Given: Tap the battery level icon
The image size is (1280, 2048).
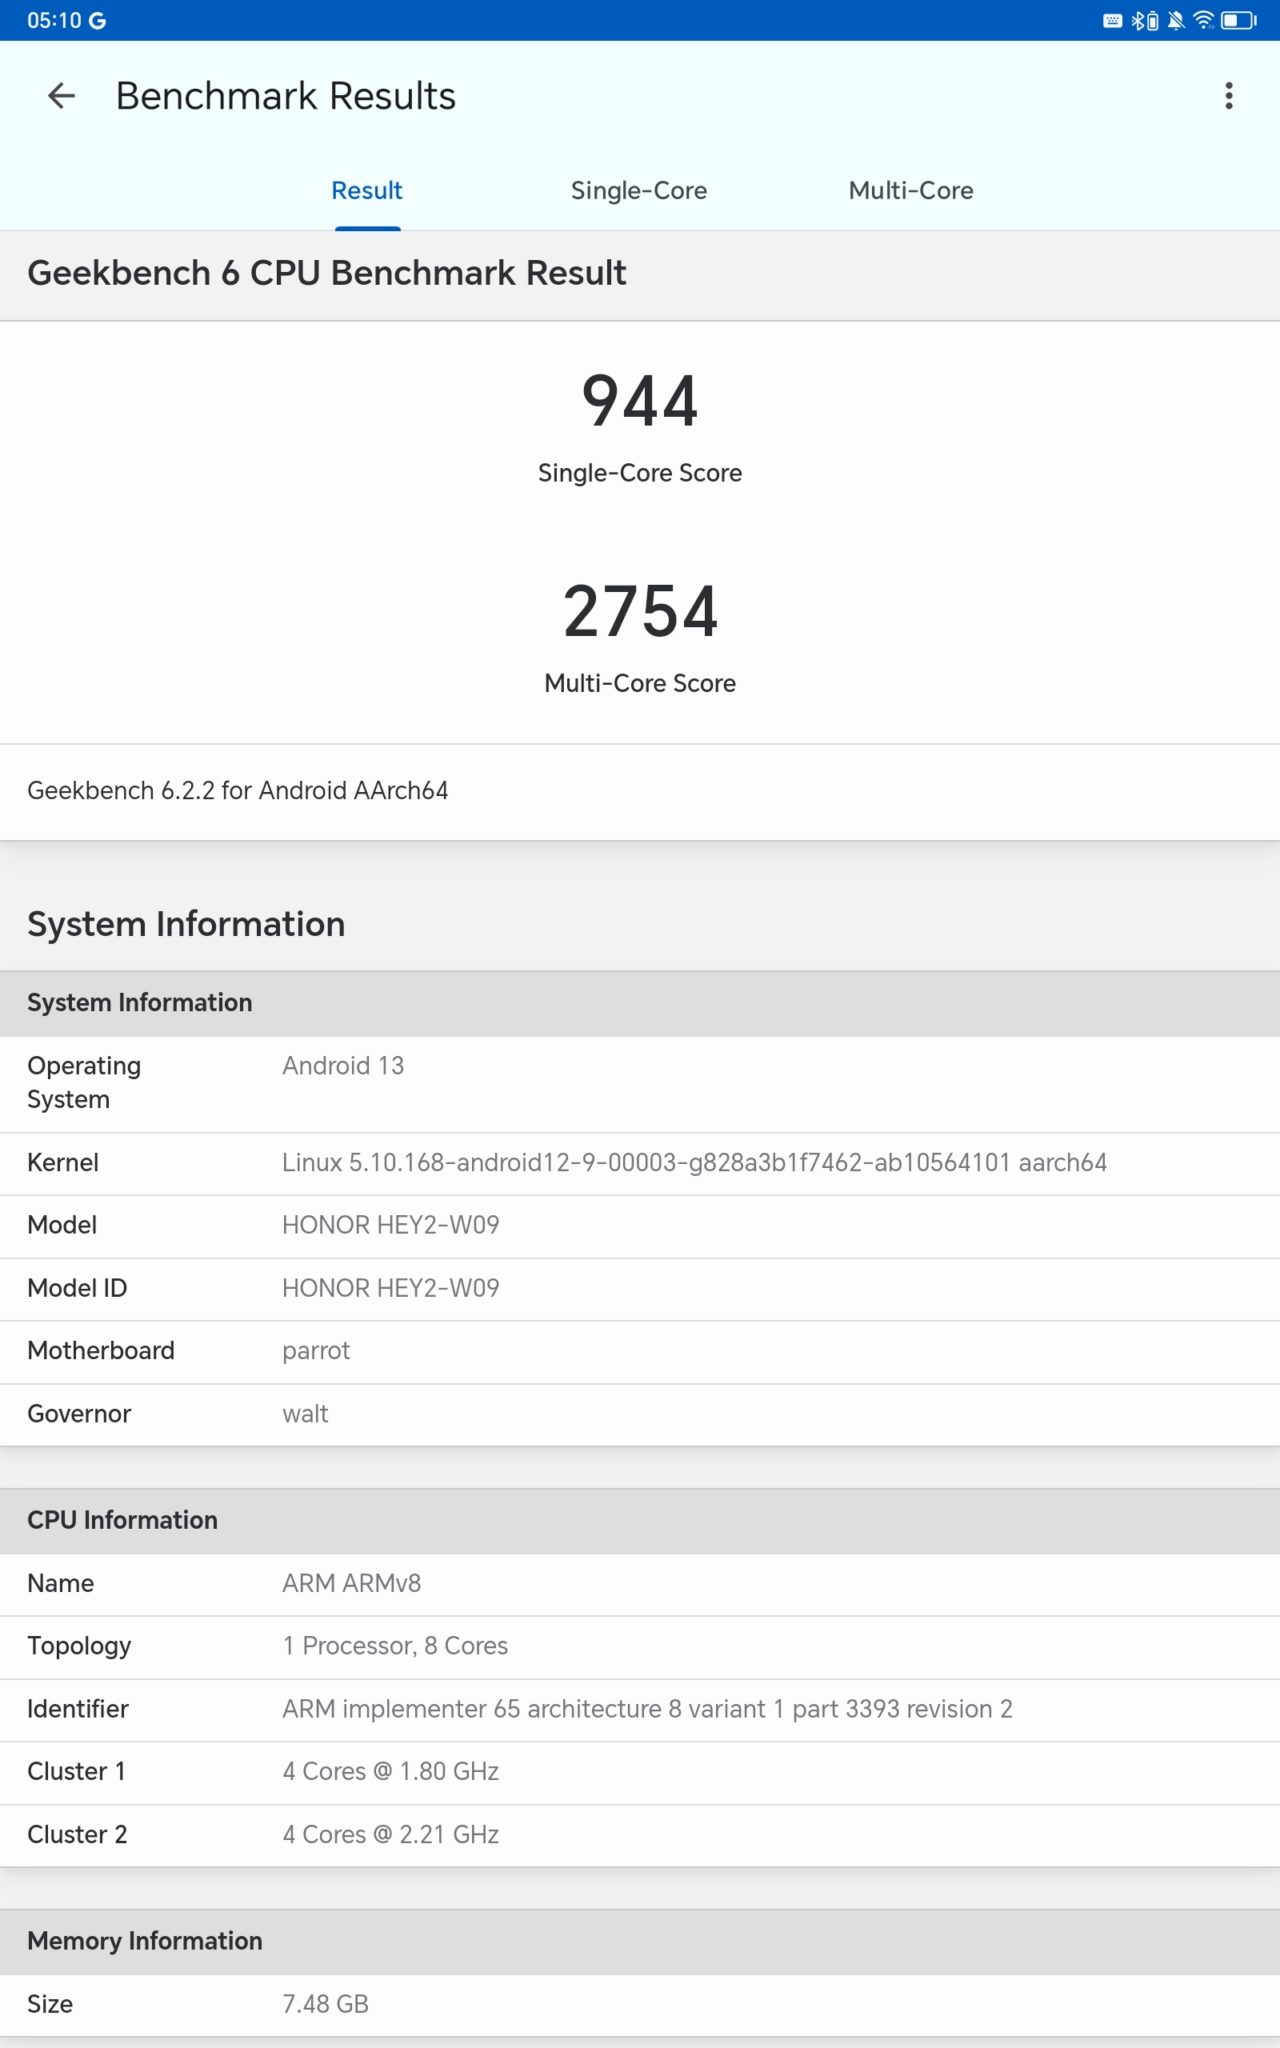Looking at the screenshot, I should point(1238,21).
